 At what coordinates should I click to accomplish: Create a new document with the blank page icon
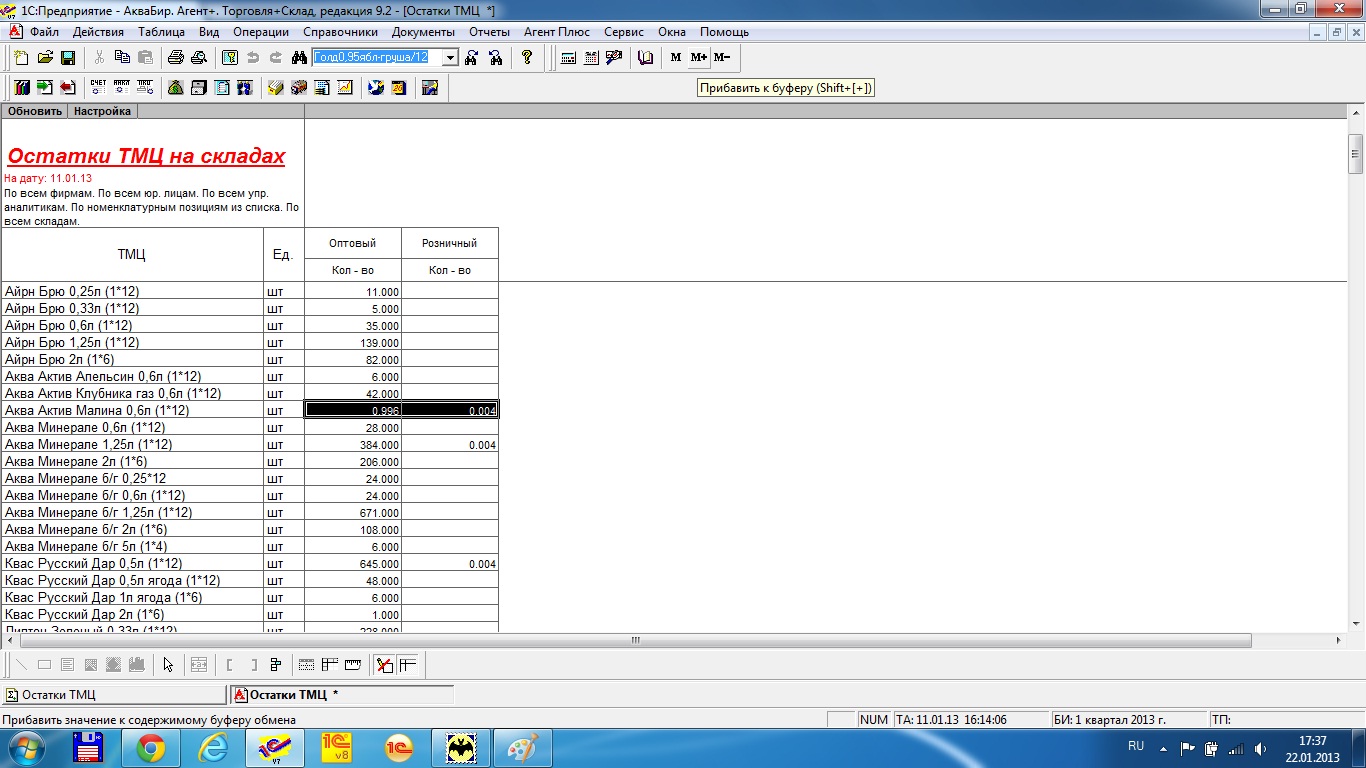21,58
